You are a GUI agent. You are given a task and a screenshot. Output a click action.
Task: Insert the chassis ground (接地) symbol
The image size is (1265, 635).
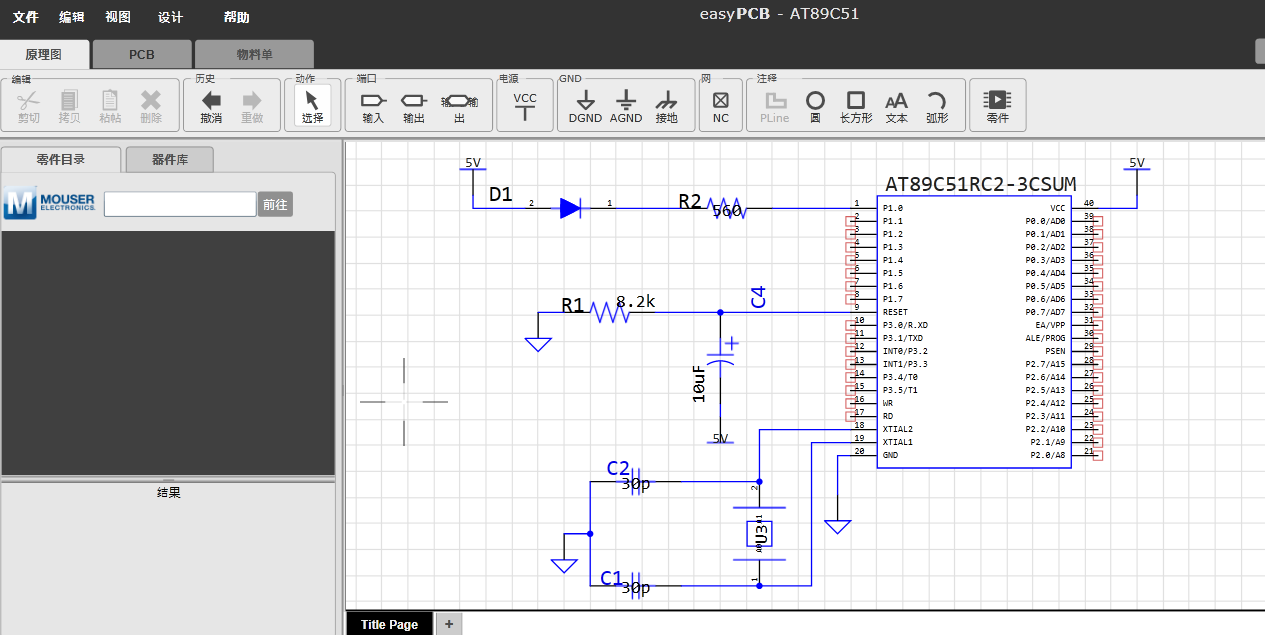tap(666, 100)
